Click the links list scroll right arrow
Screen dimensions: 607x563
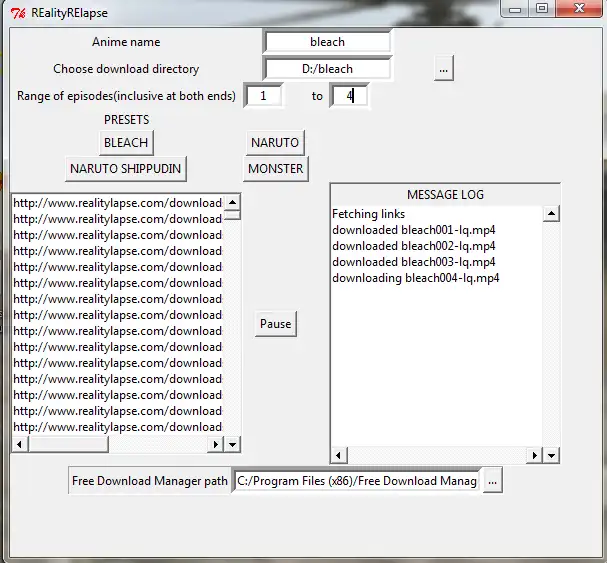[216, 444]
